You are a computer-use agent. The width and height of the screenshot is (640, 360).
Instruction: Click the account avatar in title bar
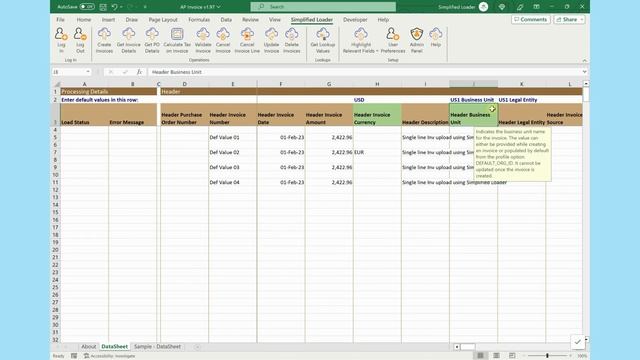(483, 7)
